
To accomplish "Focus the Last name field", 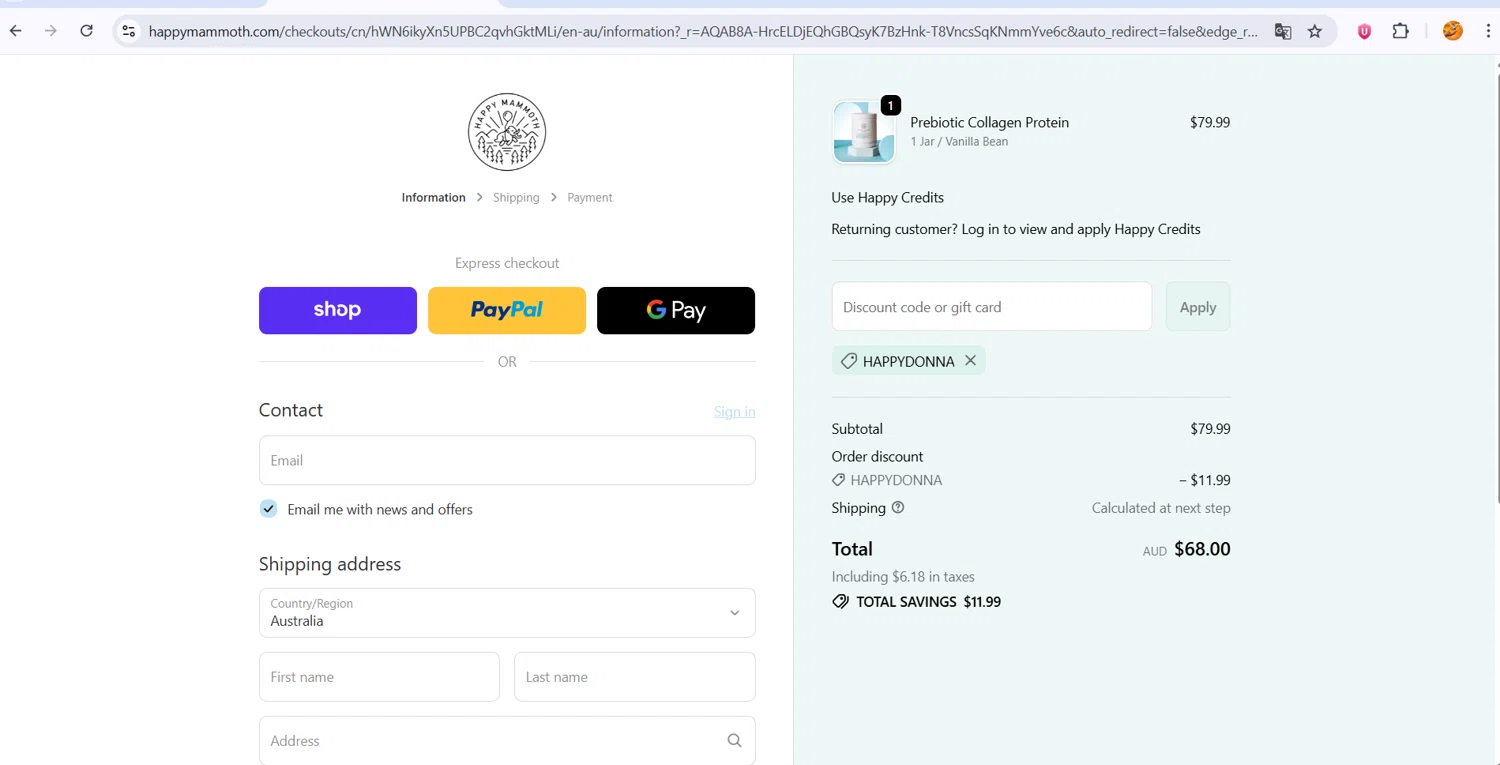I will (635, 677).
